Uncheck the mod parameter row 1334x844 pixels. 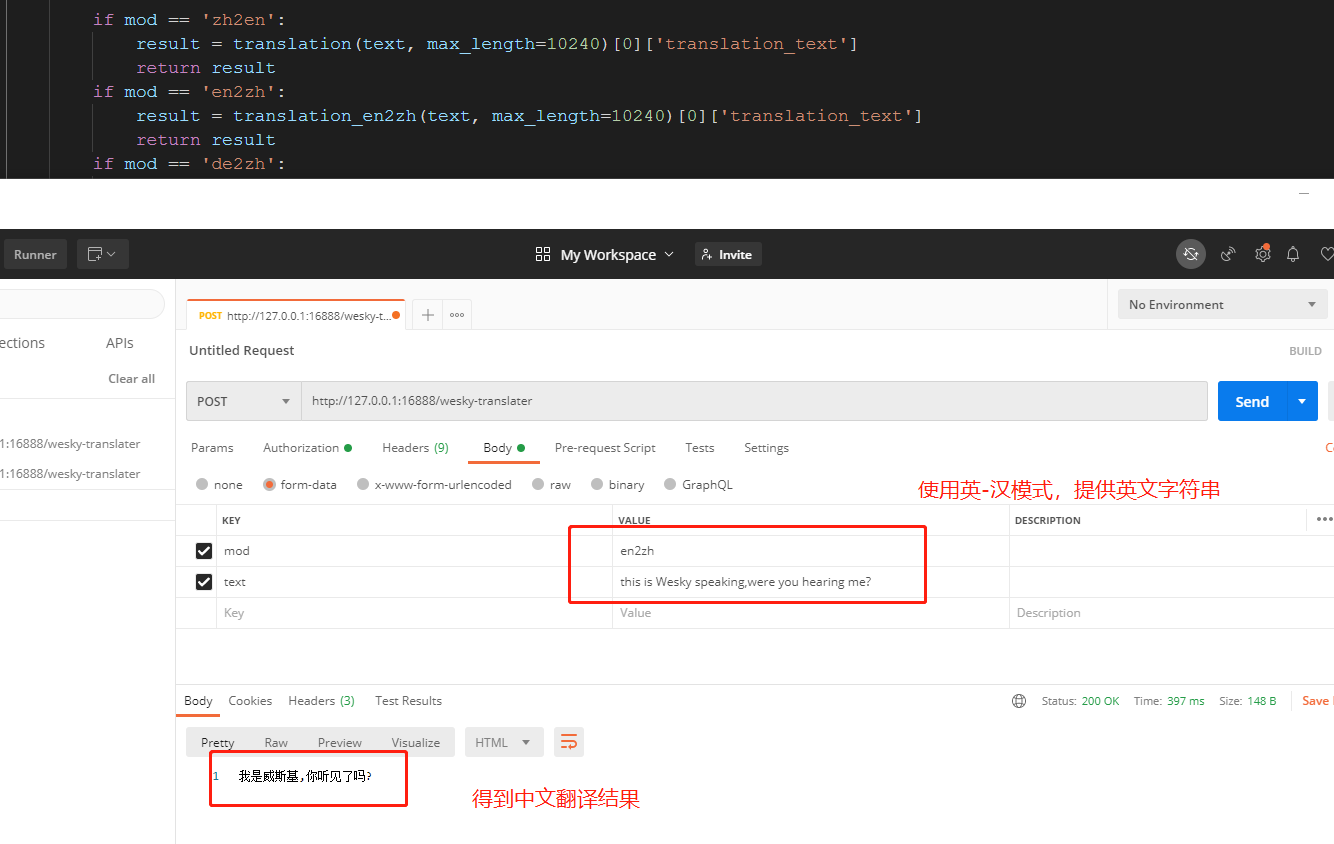[x=204, y=551]
